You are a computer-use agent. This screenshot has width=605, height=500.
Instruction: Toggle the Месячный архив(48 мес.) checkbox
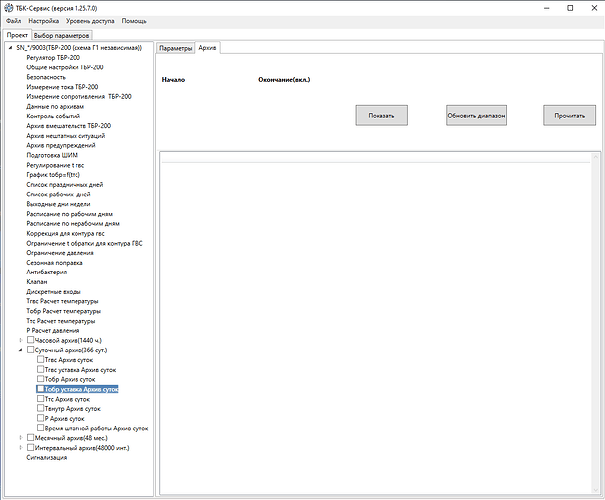tap(31, 437)
